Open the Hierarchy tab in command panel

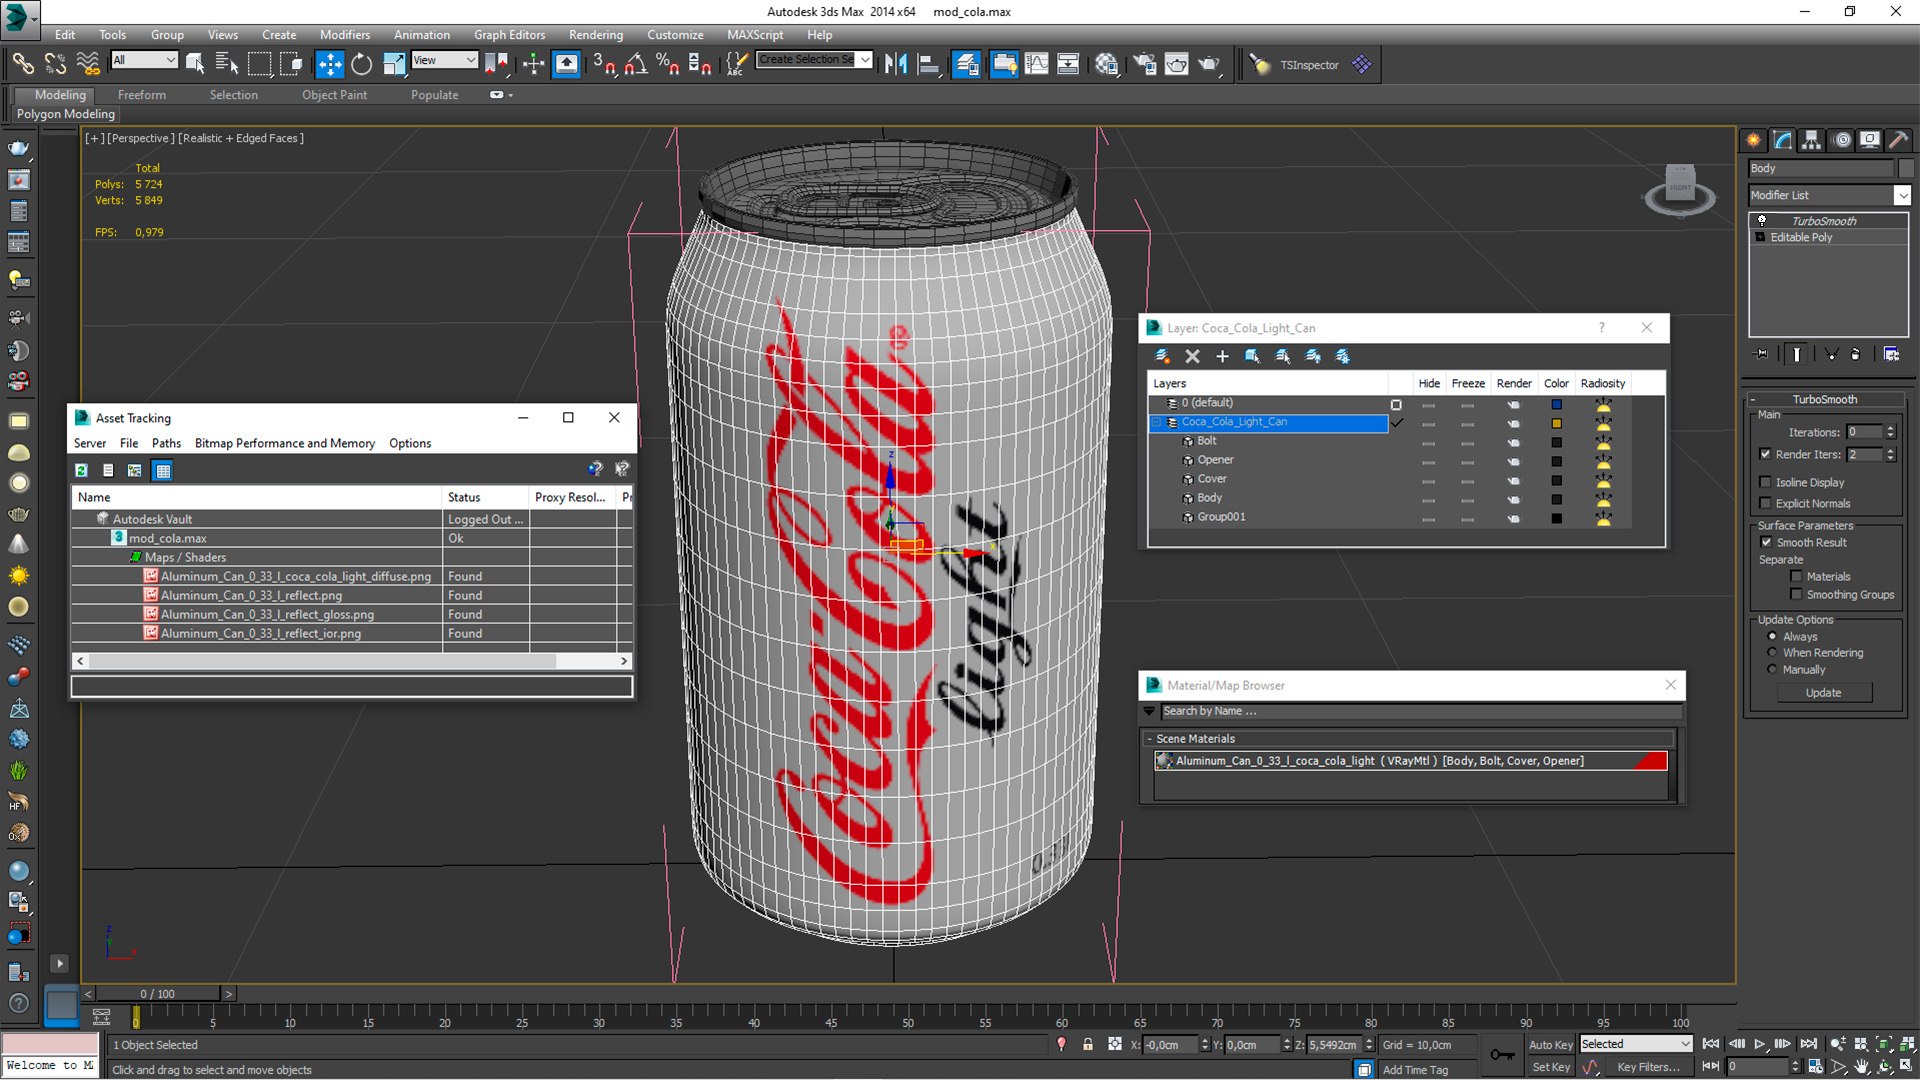(x=1811, y=140)
